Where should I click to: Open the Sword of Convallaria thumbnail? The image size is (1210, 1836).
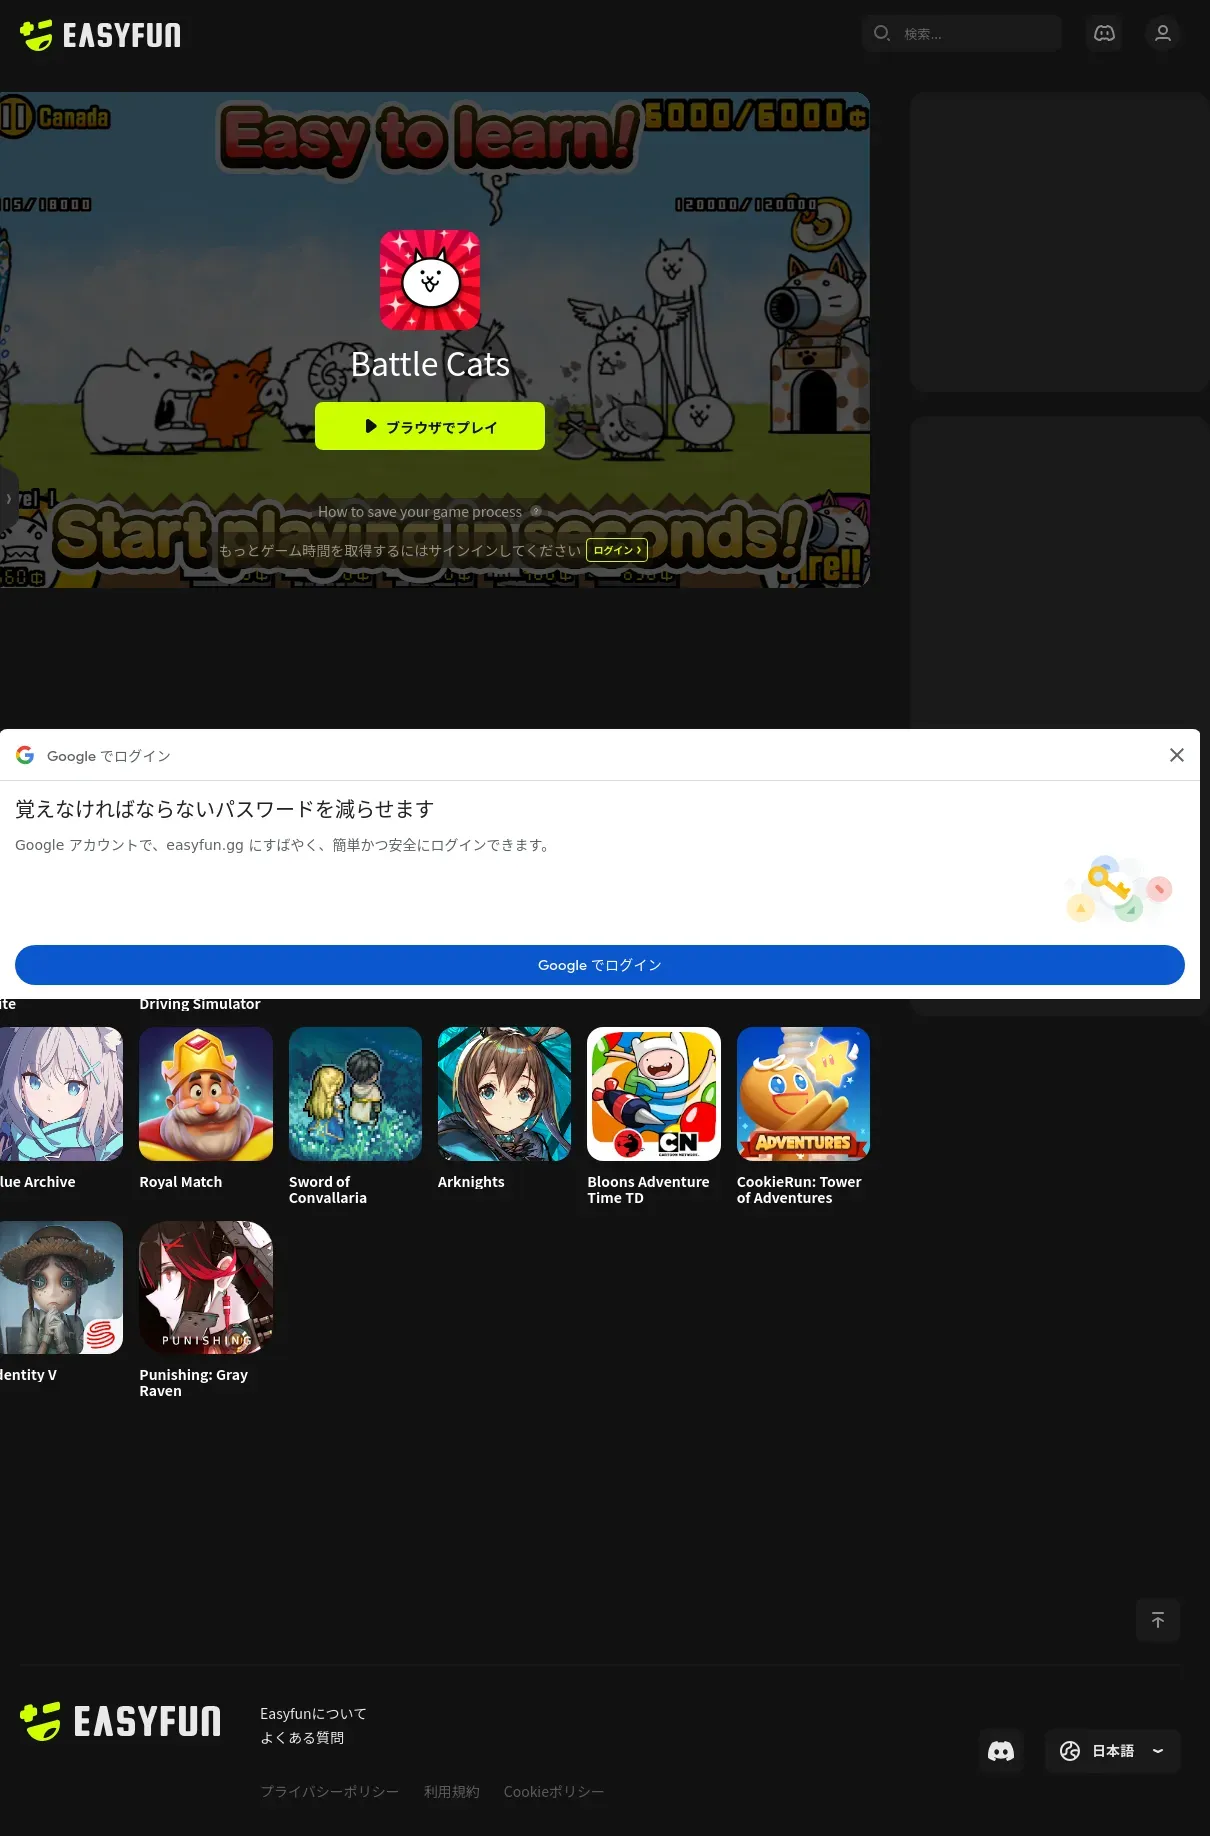[355, 1094]
